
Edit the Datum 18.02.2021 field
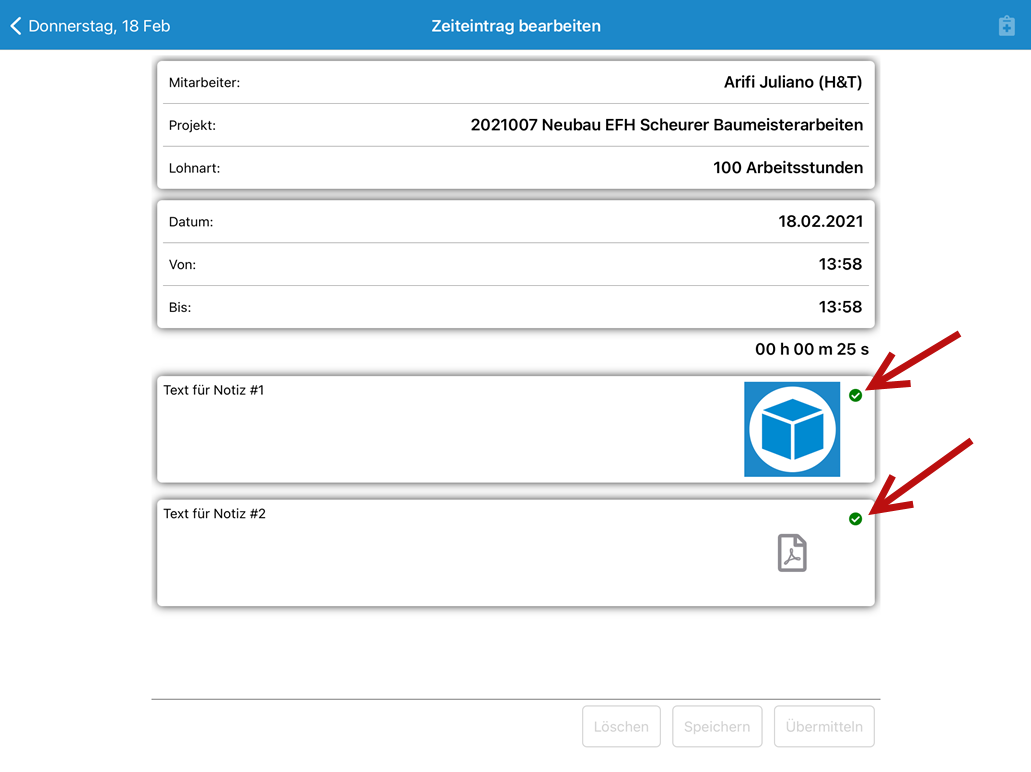pos(516,222)
